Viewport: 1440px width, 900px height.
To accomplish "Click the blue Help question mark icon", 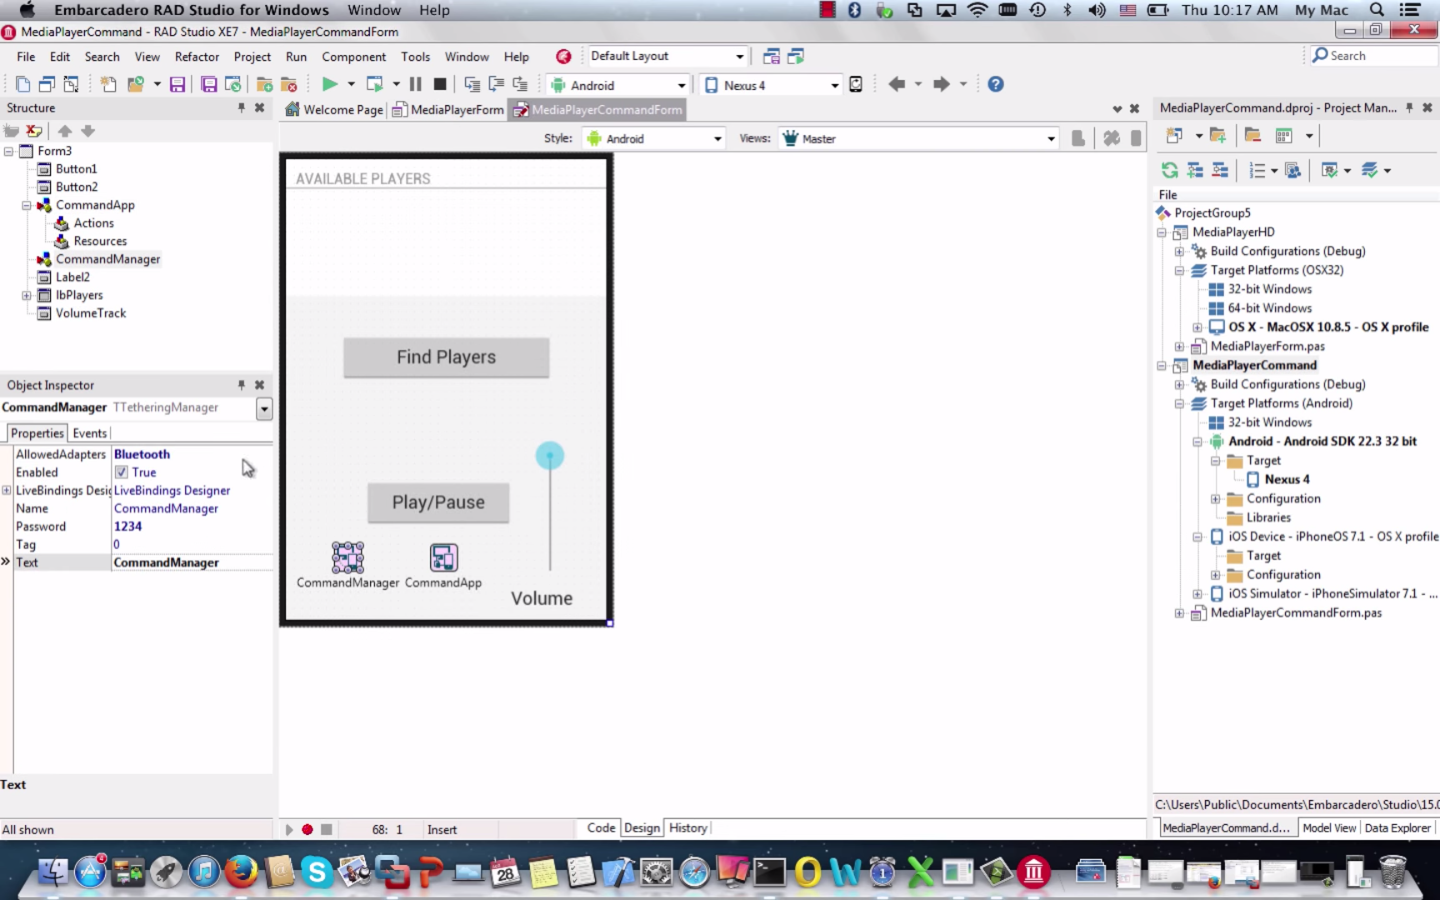I will 996,85.
